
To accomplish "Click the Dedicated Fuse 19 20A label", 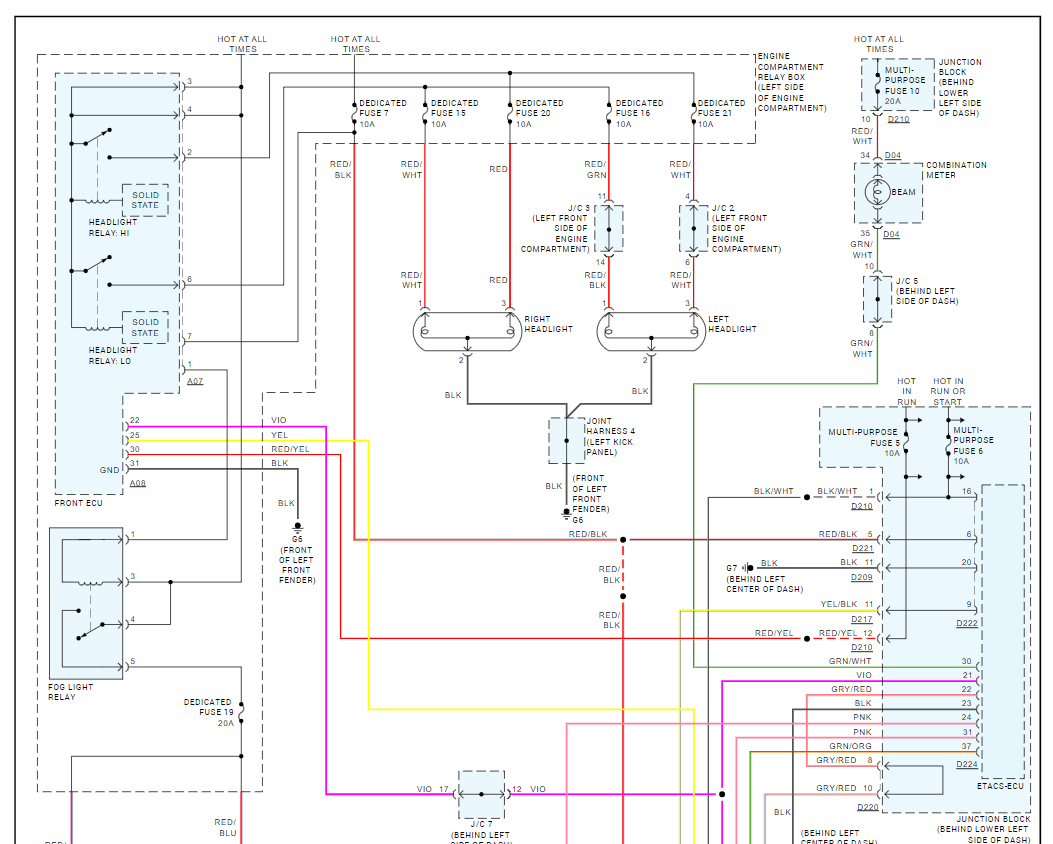I will pos(209,712).
